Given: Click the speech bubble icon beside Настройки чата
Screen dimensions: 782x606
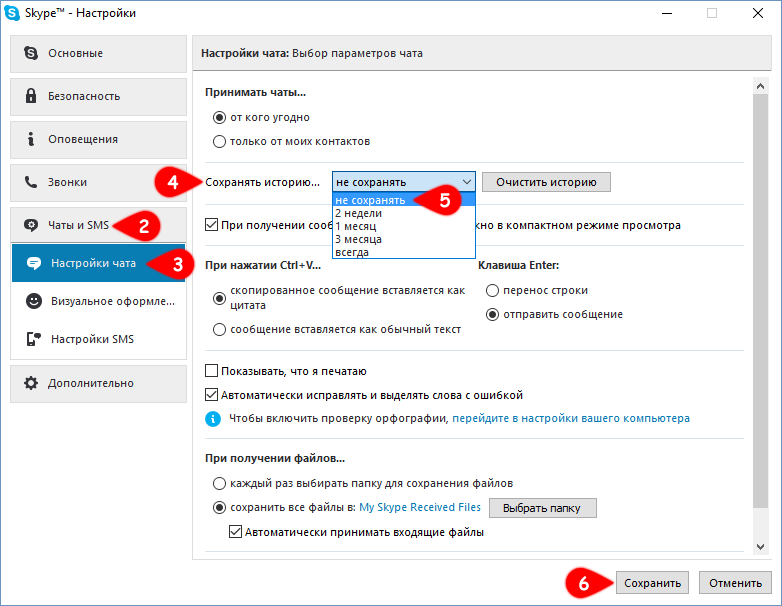Looking at the screenshot, I should tap(34, 263).
